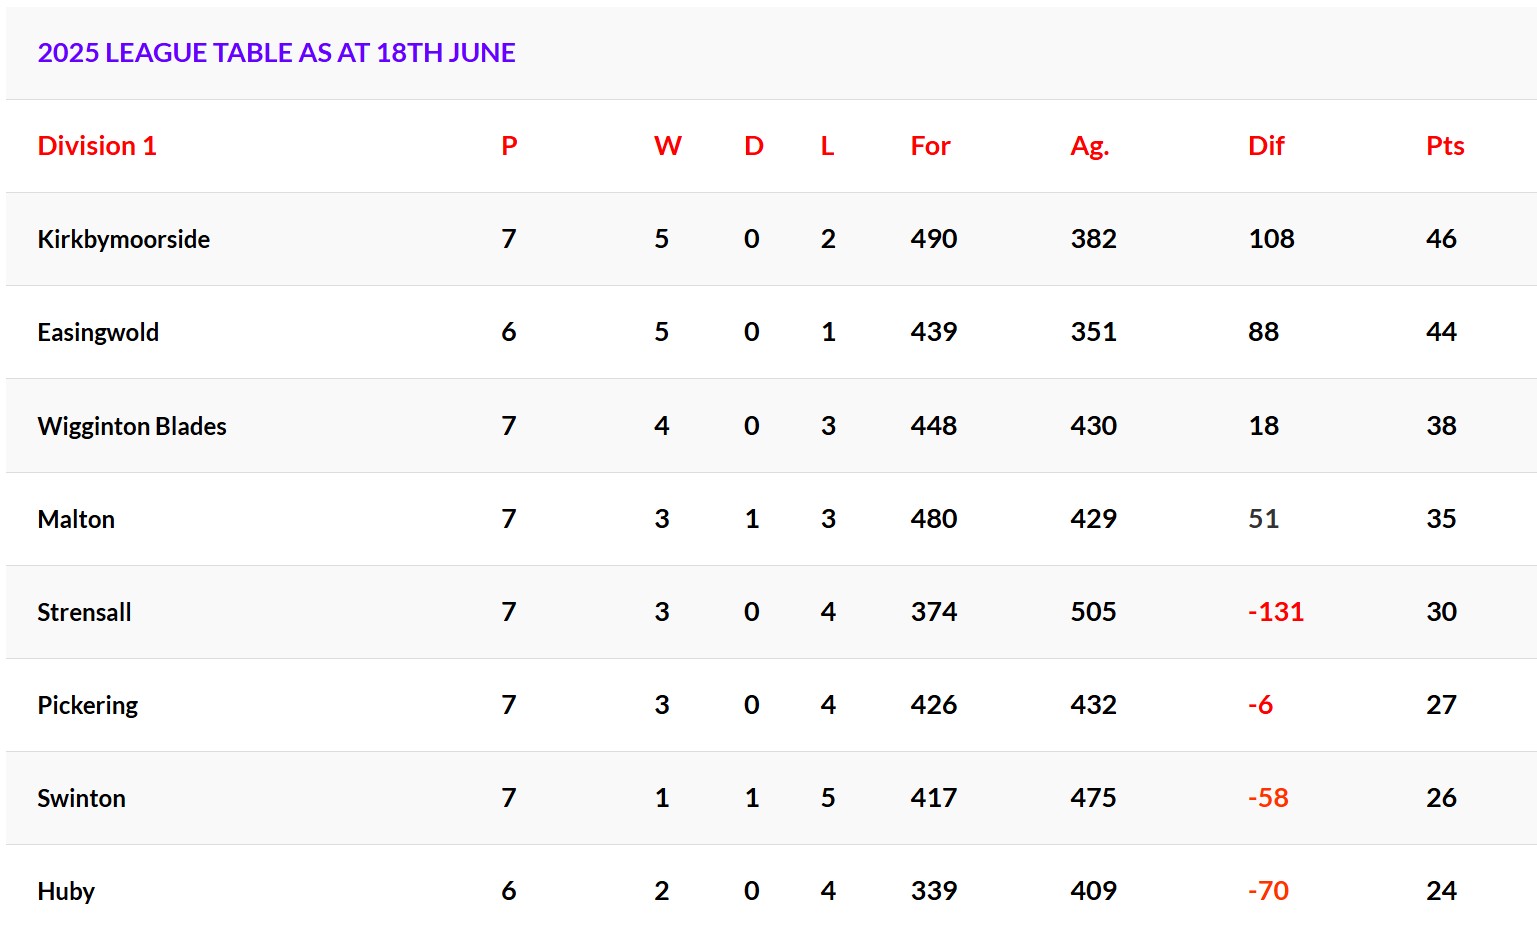Select the Easingwold team name
Screen dimensions: 1537x928
(98, 333)
